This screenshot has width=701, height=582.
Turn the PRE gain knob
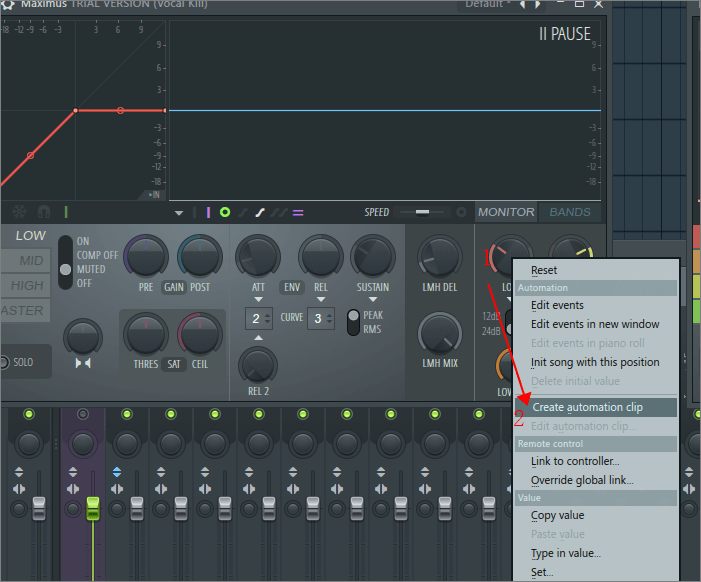click(x=146, y=256)
